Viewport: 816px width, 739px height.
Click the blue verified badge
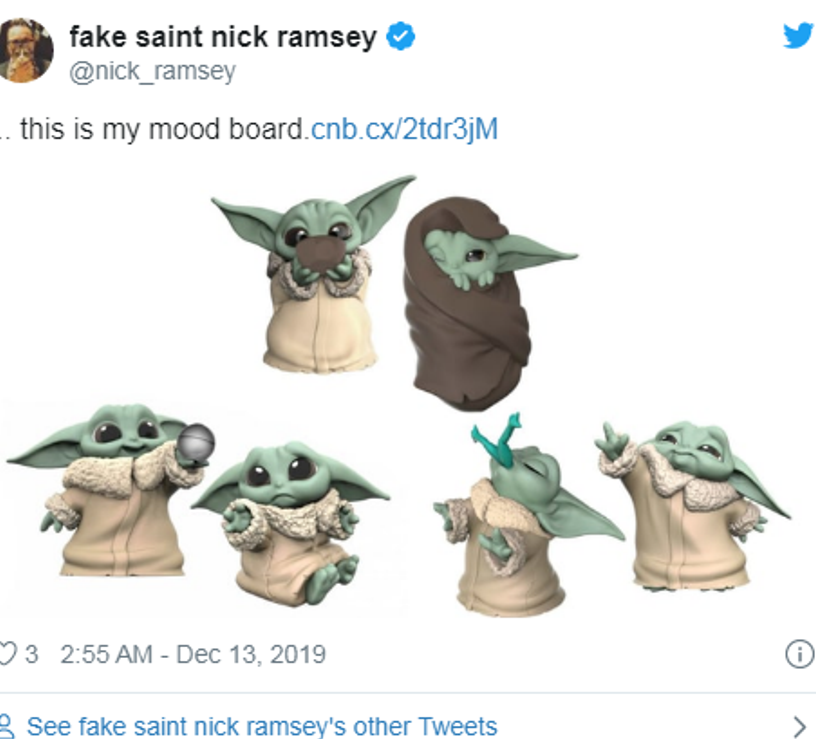pos(401,37)
